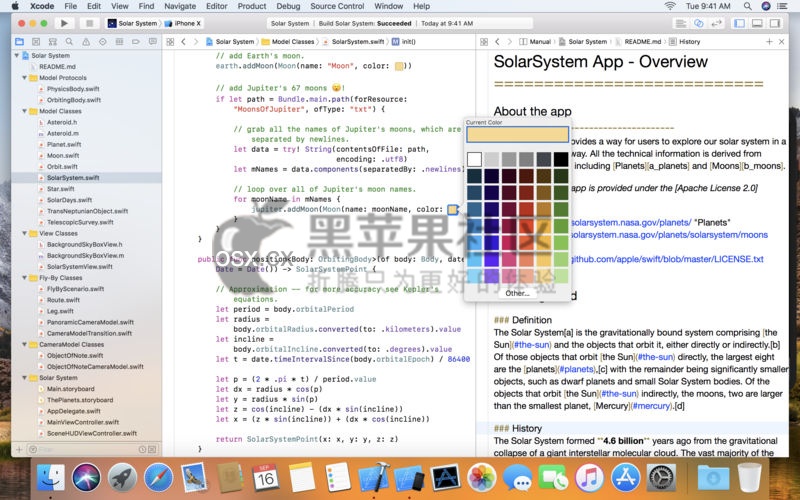Open related items menu in the assistant editor
This screenshot has width=800, height=500.
coord(484,42)
